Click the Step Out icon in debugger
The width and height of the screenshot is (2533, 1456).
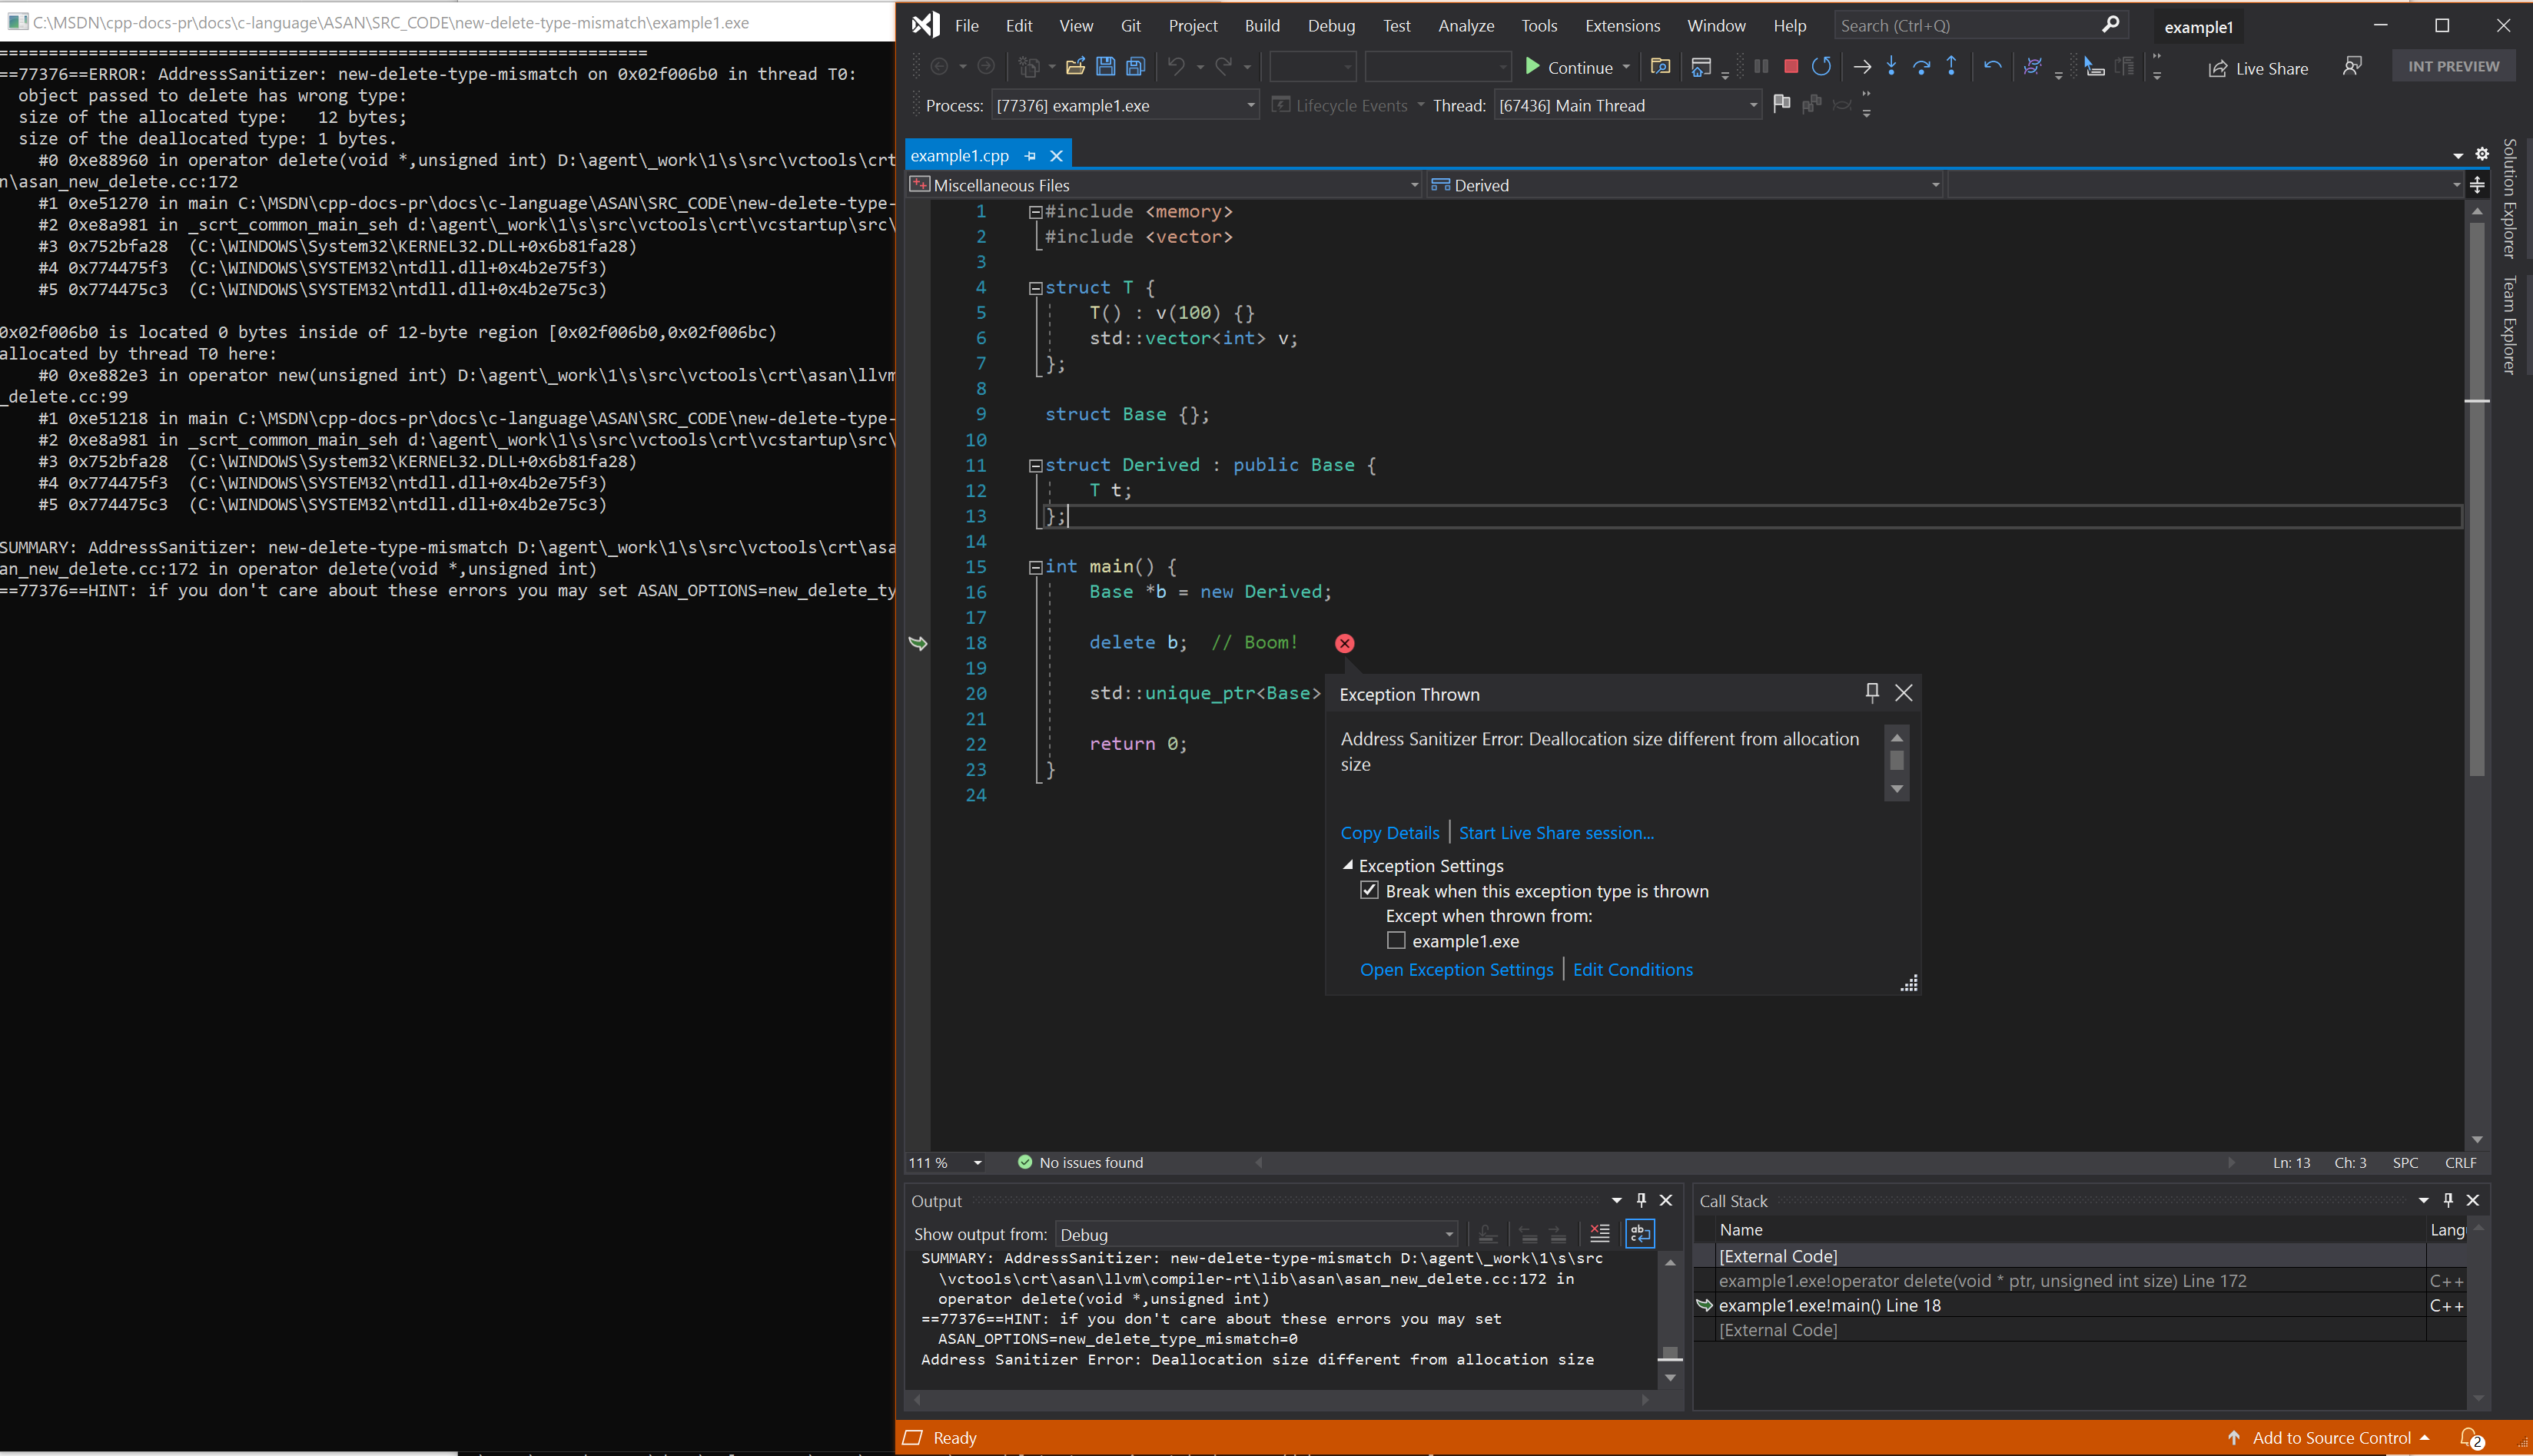click(1952, 66)
